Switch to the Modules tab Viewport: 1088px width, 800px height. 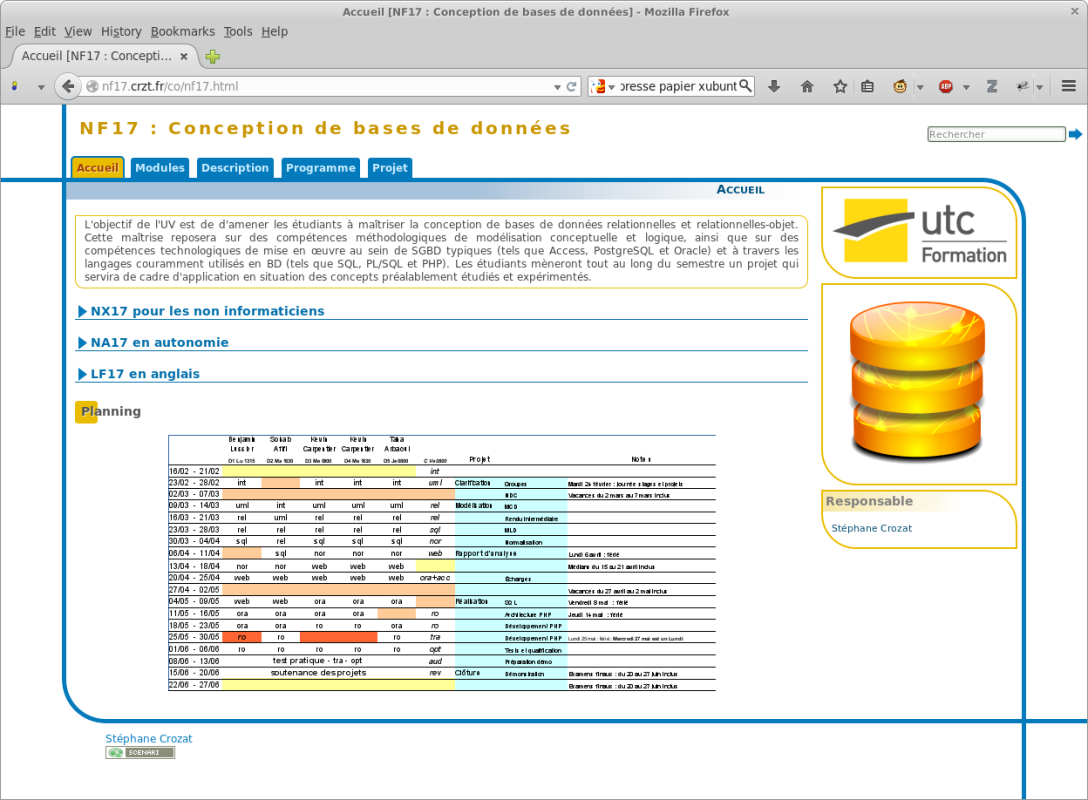(160, 168)
